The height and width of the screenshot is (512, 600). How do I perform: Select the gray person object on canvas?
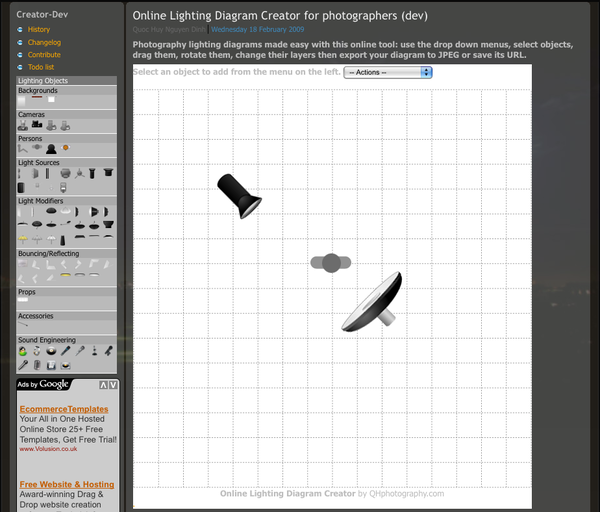331,263
